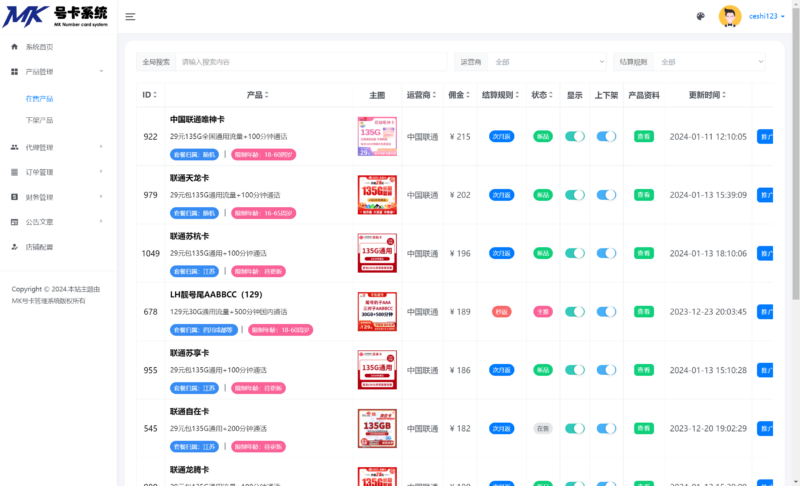Image resolution: width=800 pixels, height=486 pixels.
Task: Click the MK logo in the header
Action: [55, 16]
